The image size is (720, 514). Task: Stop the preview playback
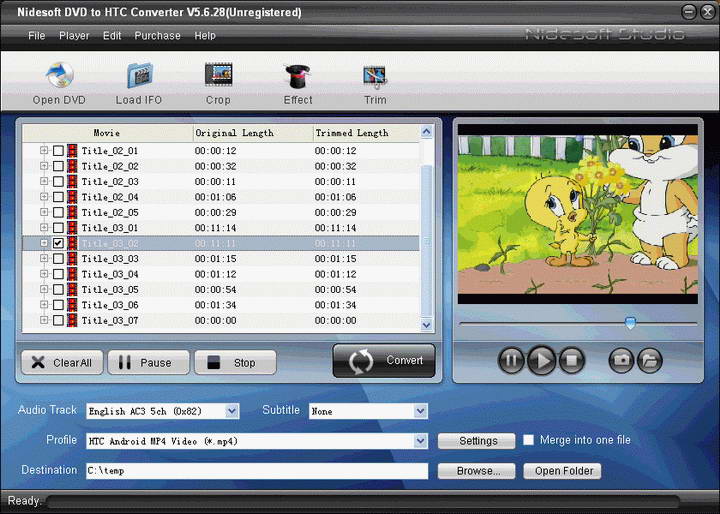[x=572, y=360]
